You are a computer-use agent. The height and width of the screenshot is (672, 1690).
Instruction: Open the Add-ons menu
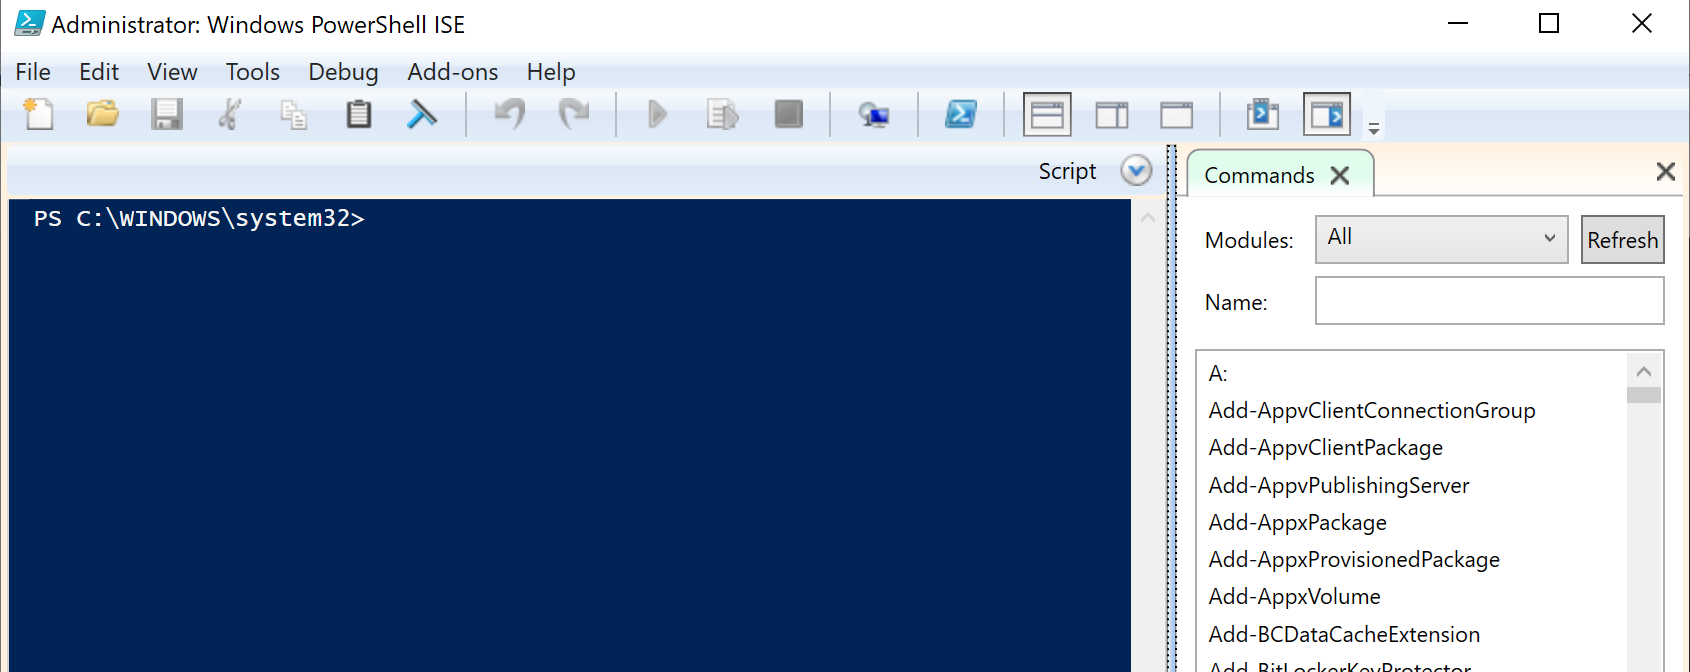click(x=452, y=72)
